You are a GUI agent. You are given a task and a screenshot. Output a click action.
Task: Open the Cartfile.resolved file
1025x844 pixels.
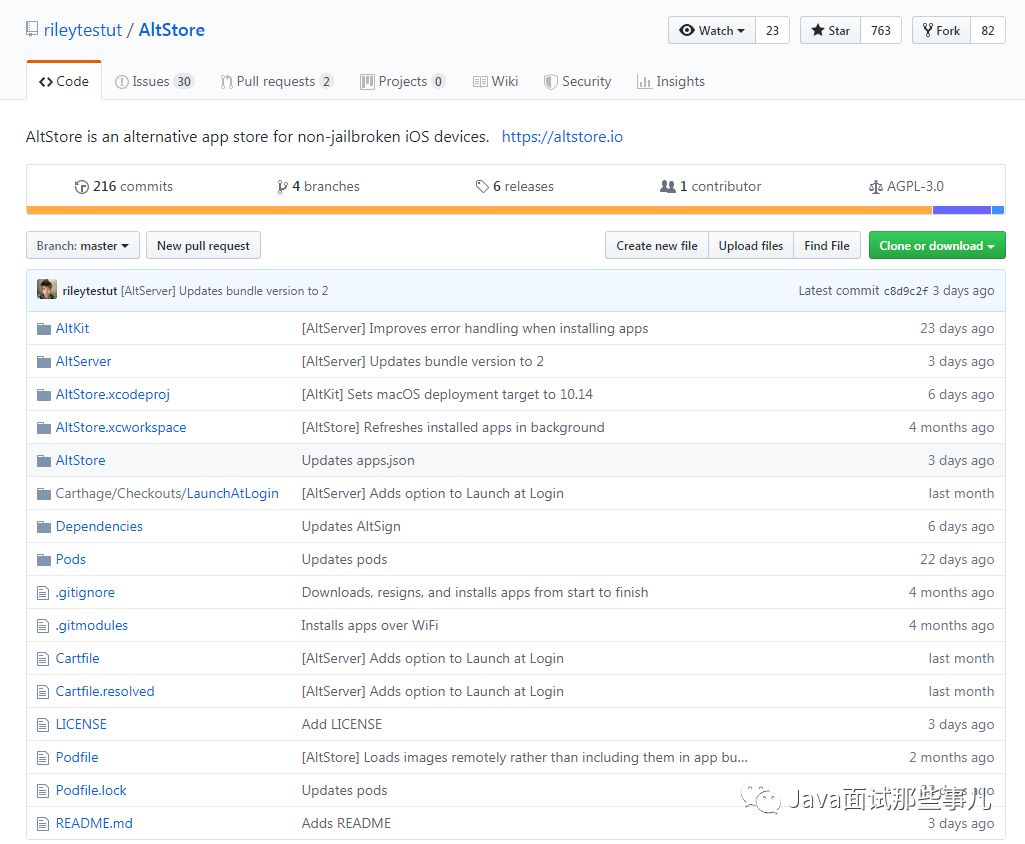point(105,692)
